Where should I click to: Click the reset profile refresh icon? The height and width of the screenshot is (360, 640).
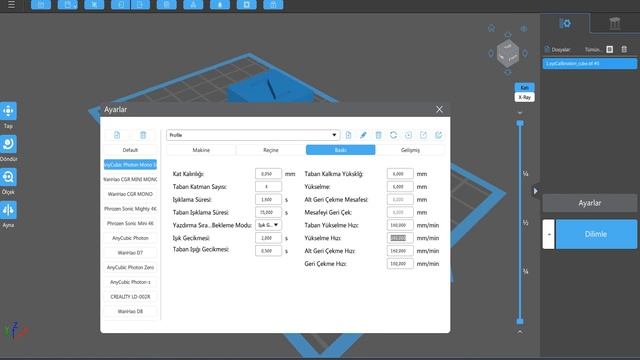coord(393,135)
